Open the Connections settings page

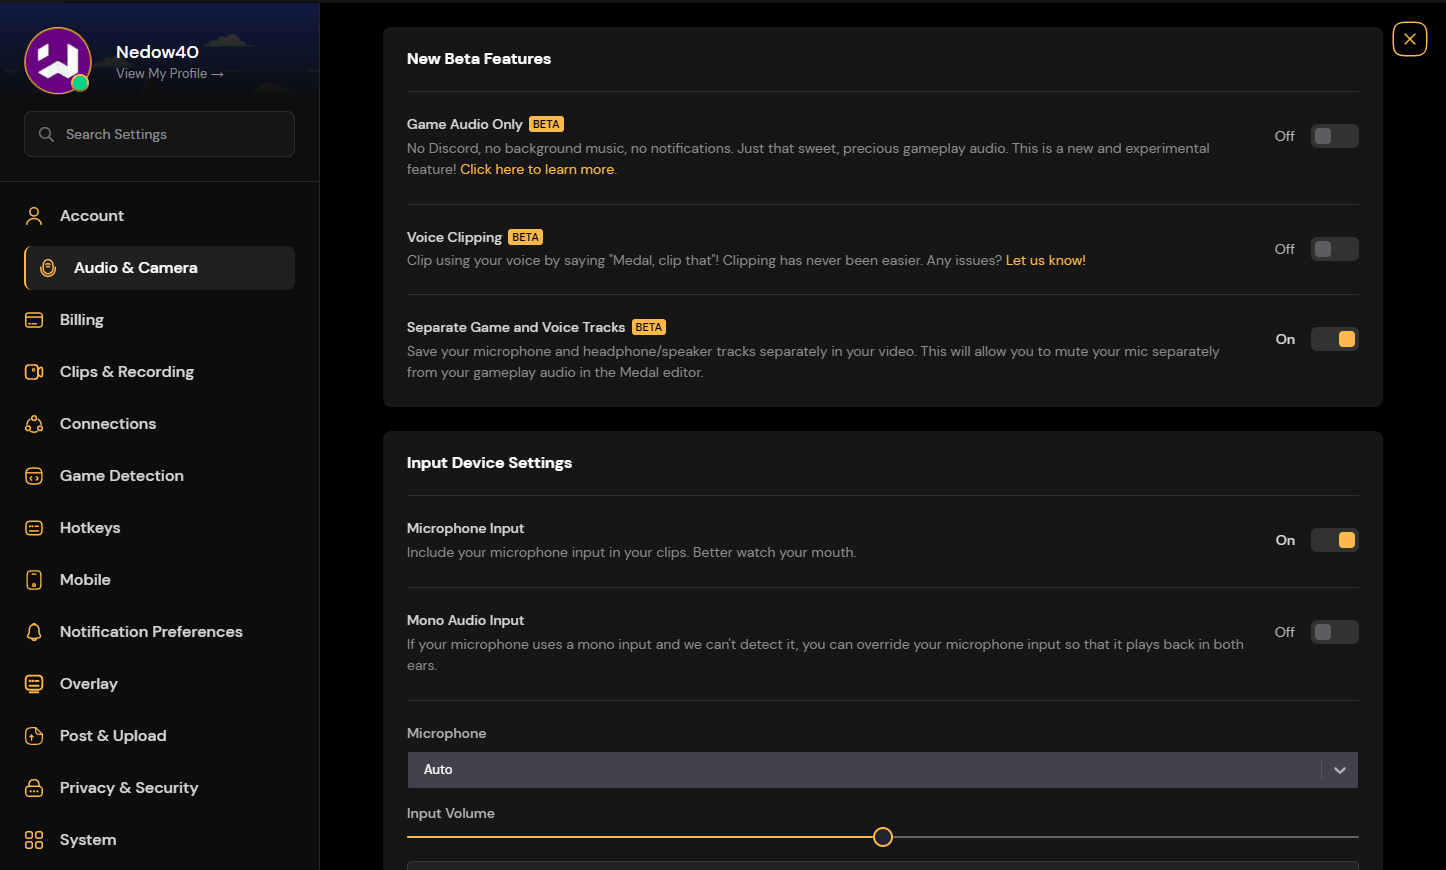[160, 424]
